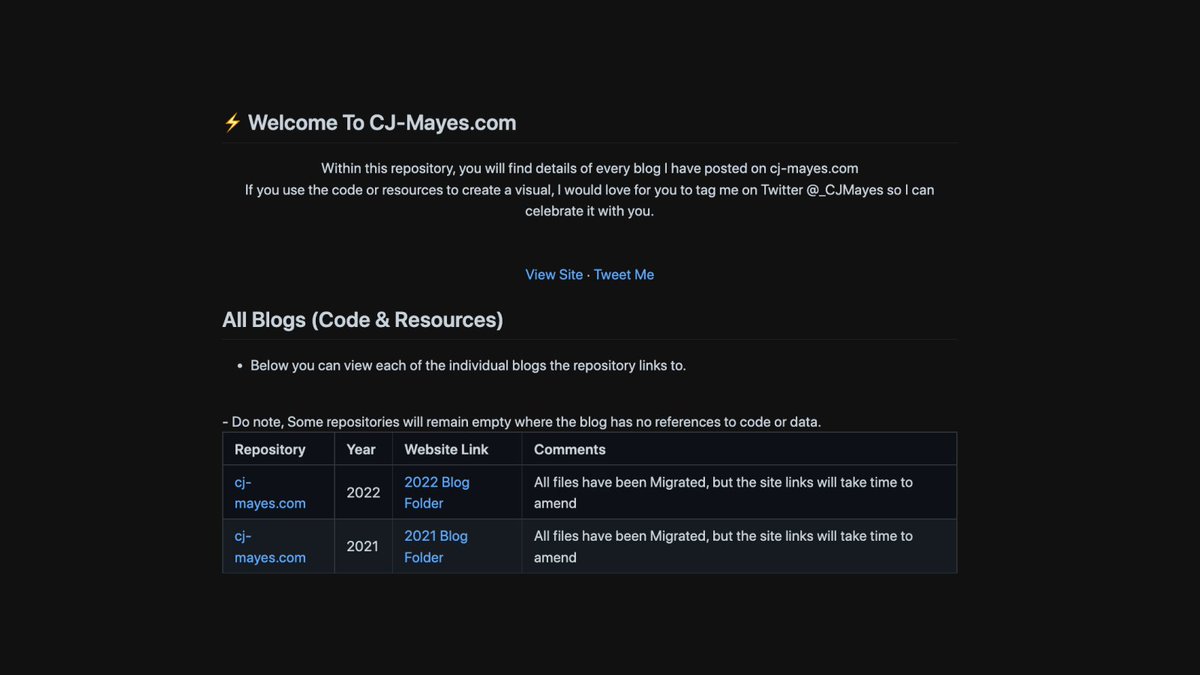This screenshot has width=1200, height=675.
Task: Open the Tweet Me link
Action: [x=624, y=274]
